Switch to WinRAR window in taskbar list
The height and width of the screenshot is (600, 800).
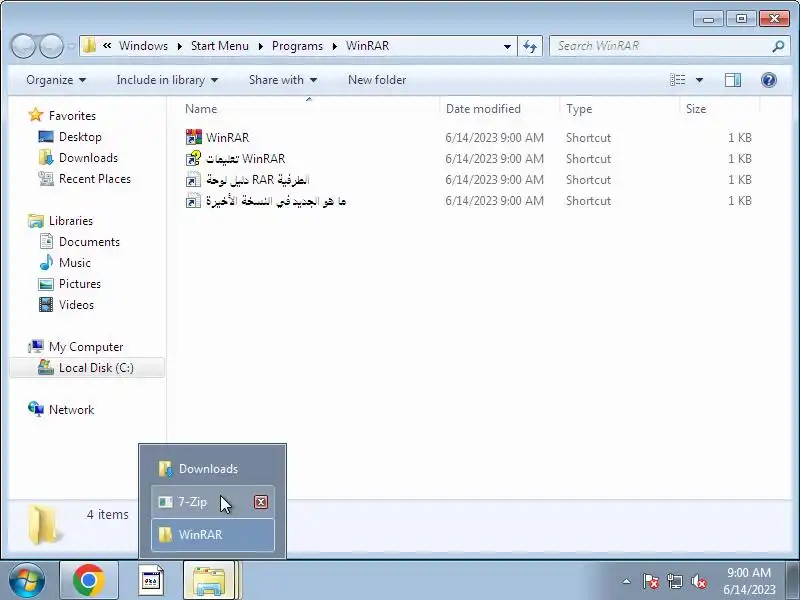[213, 535]
